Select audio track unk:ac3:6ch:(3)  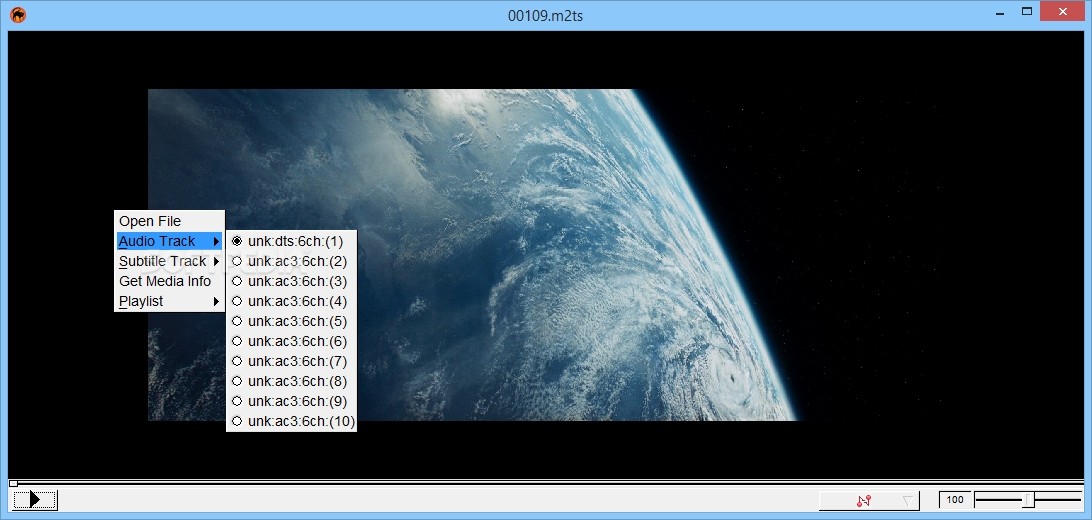click(291, 281)
